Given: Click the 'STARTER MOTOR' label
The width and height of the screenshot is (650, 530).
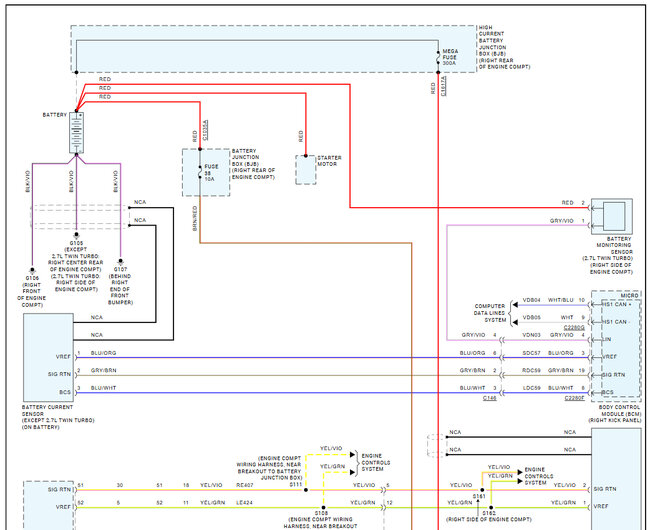Looking at the screenshot, I should pos(329,161).
